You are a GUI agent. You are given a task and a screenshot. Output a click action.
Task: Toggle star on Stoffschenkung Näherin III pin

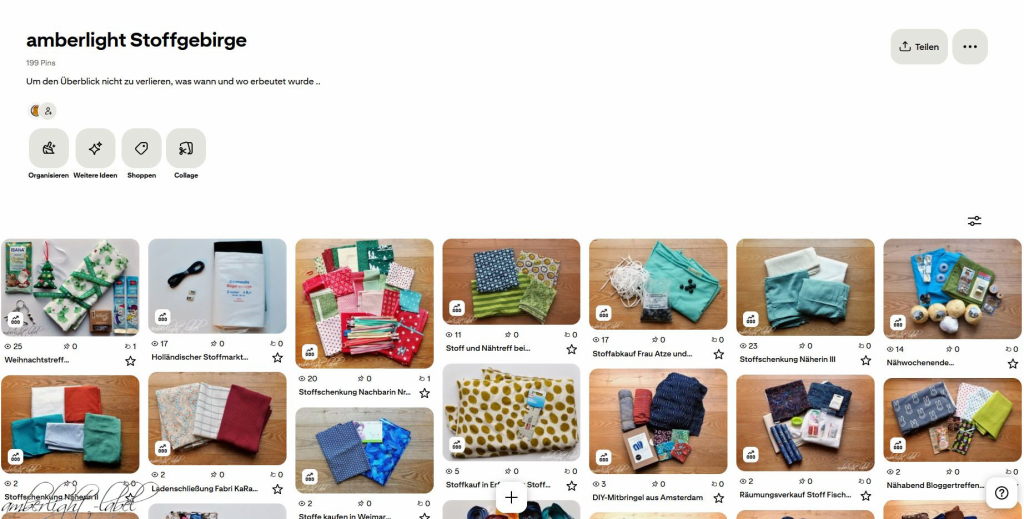pyautogui.click(x=866, y=360)
